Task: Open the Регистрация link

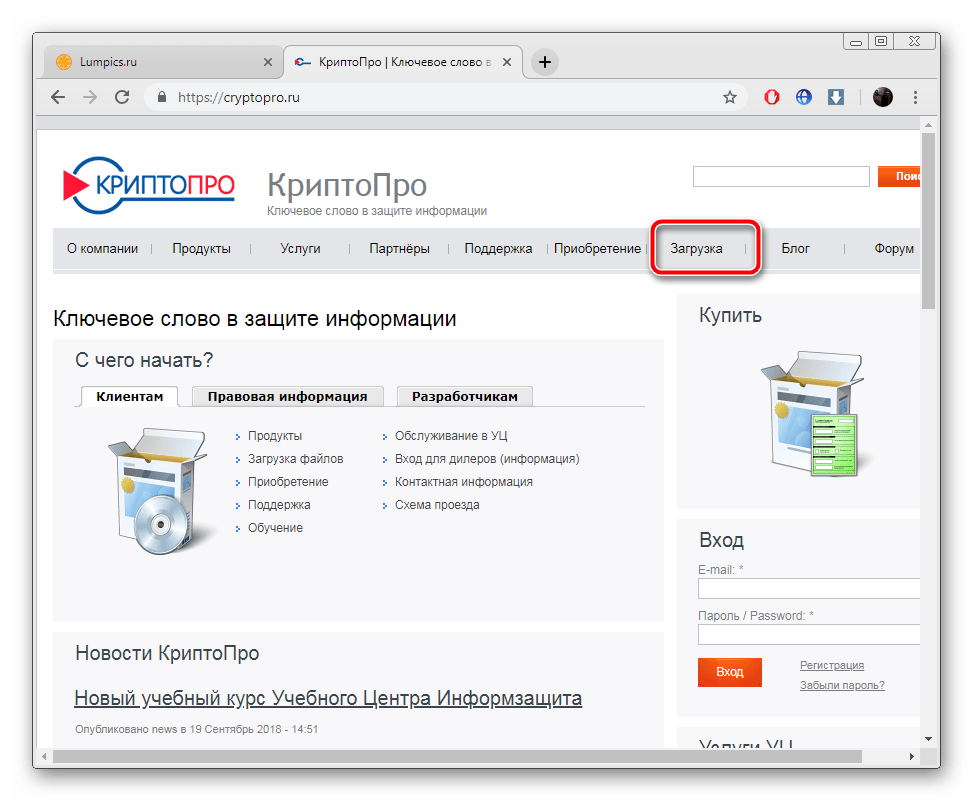Action: tap(831, 665)
